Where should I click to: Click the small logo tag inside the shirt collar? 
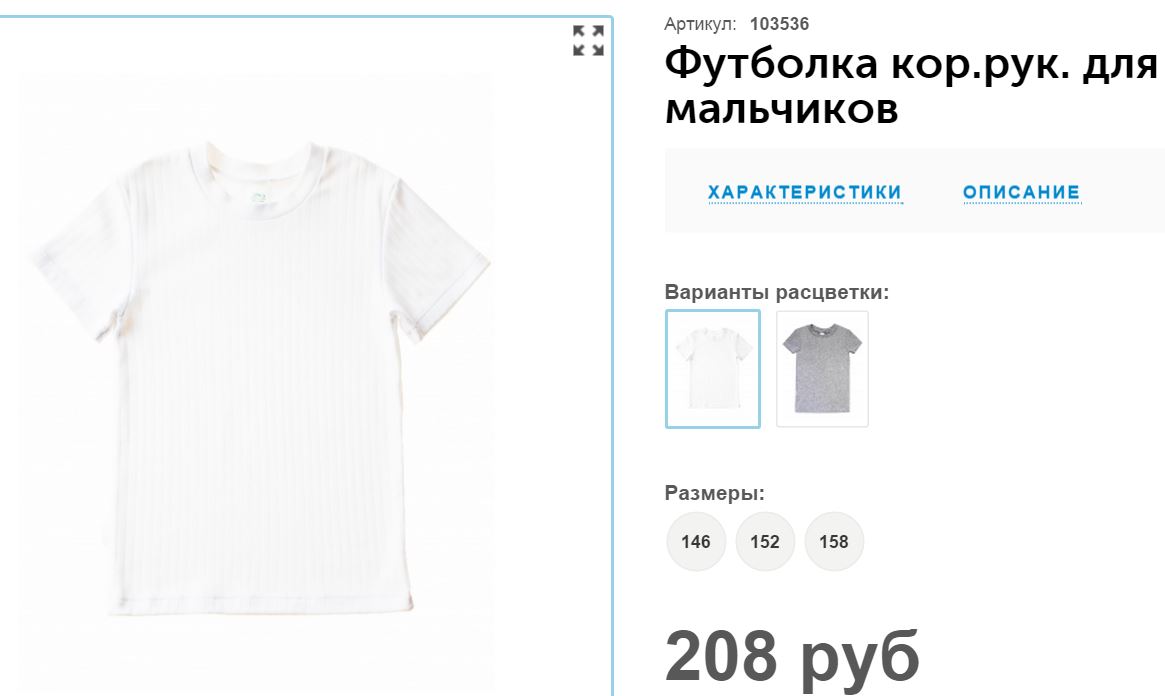pyautogui.click(x=258, y=198)
